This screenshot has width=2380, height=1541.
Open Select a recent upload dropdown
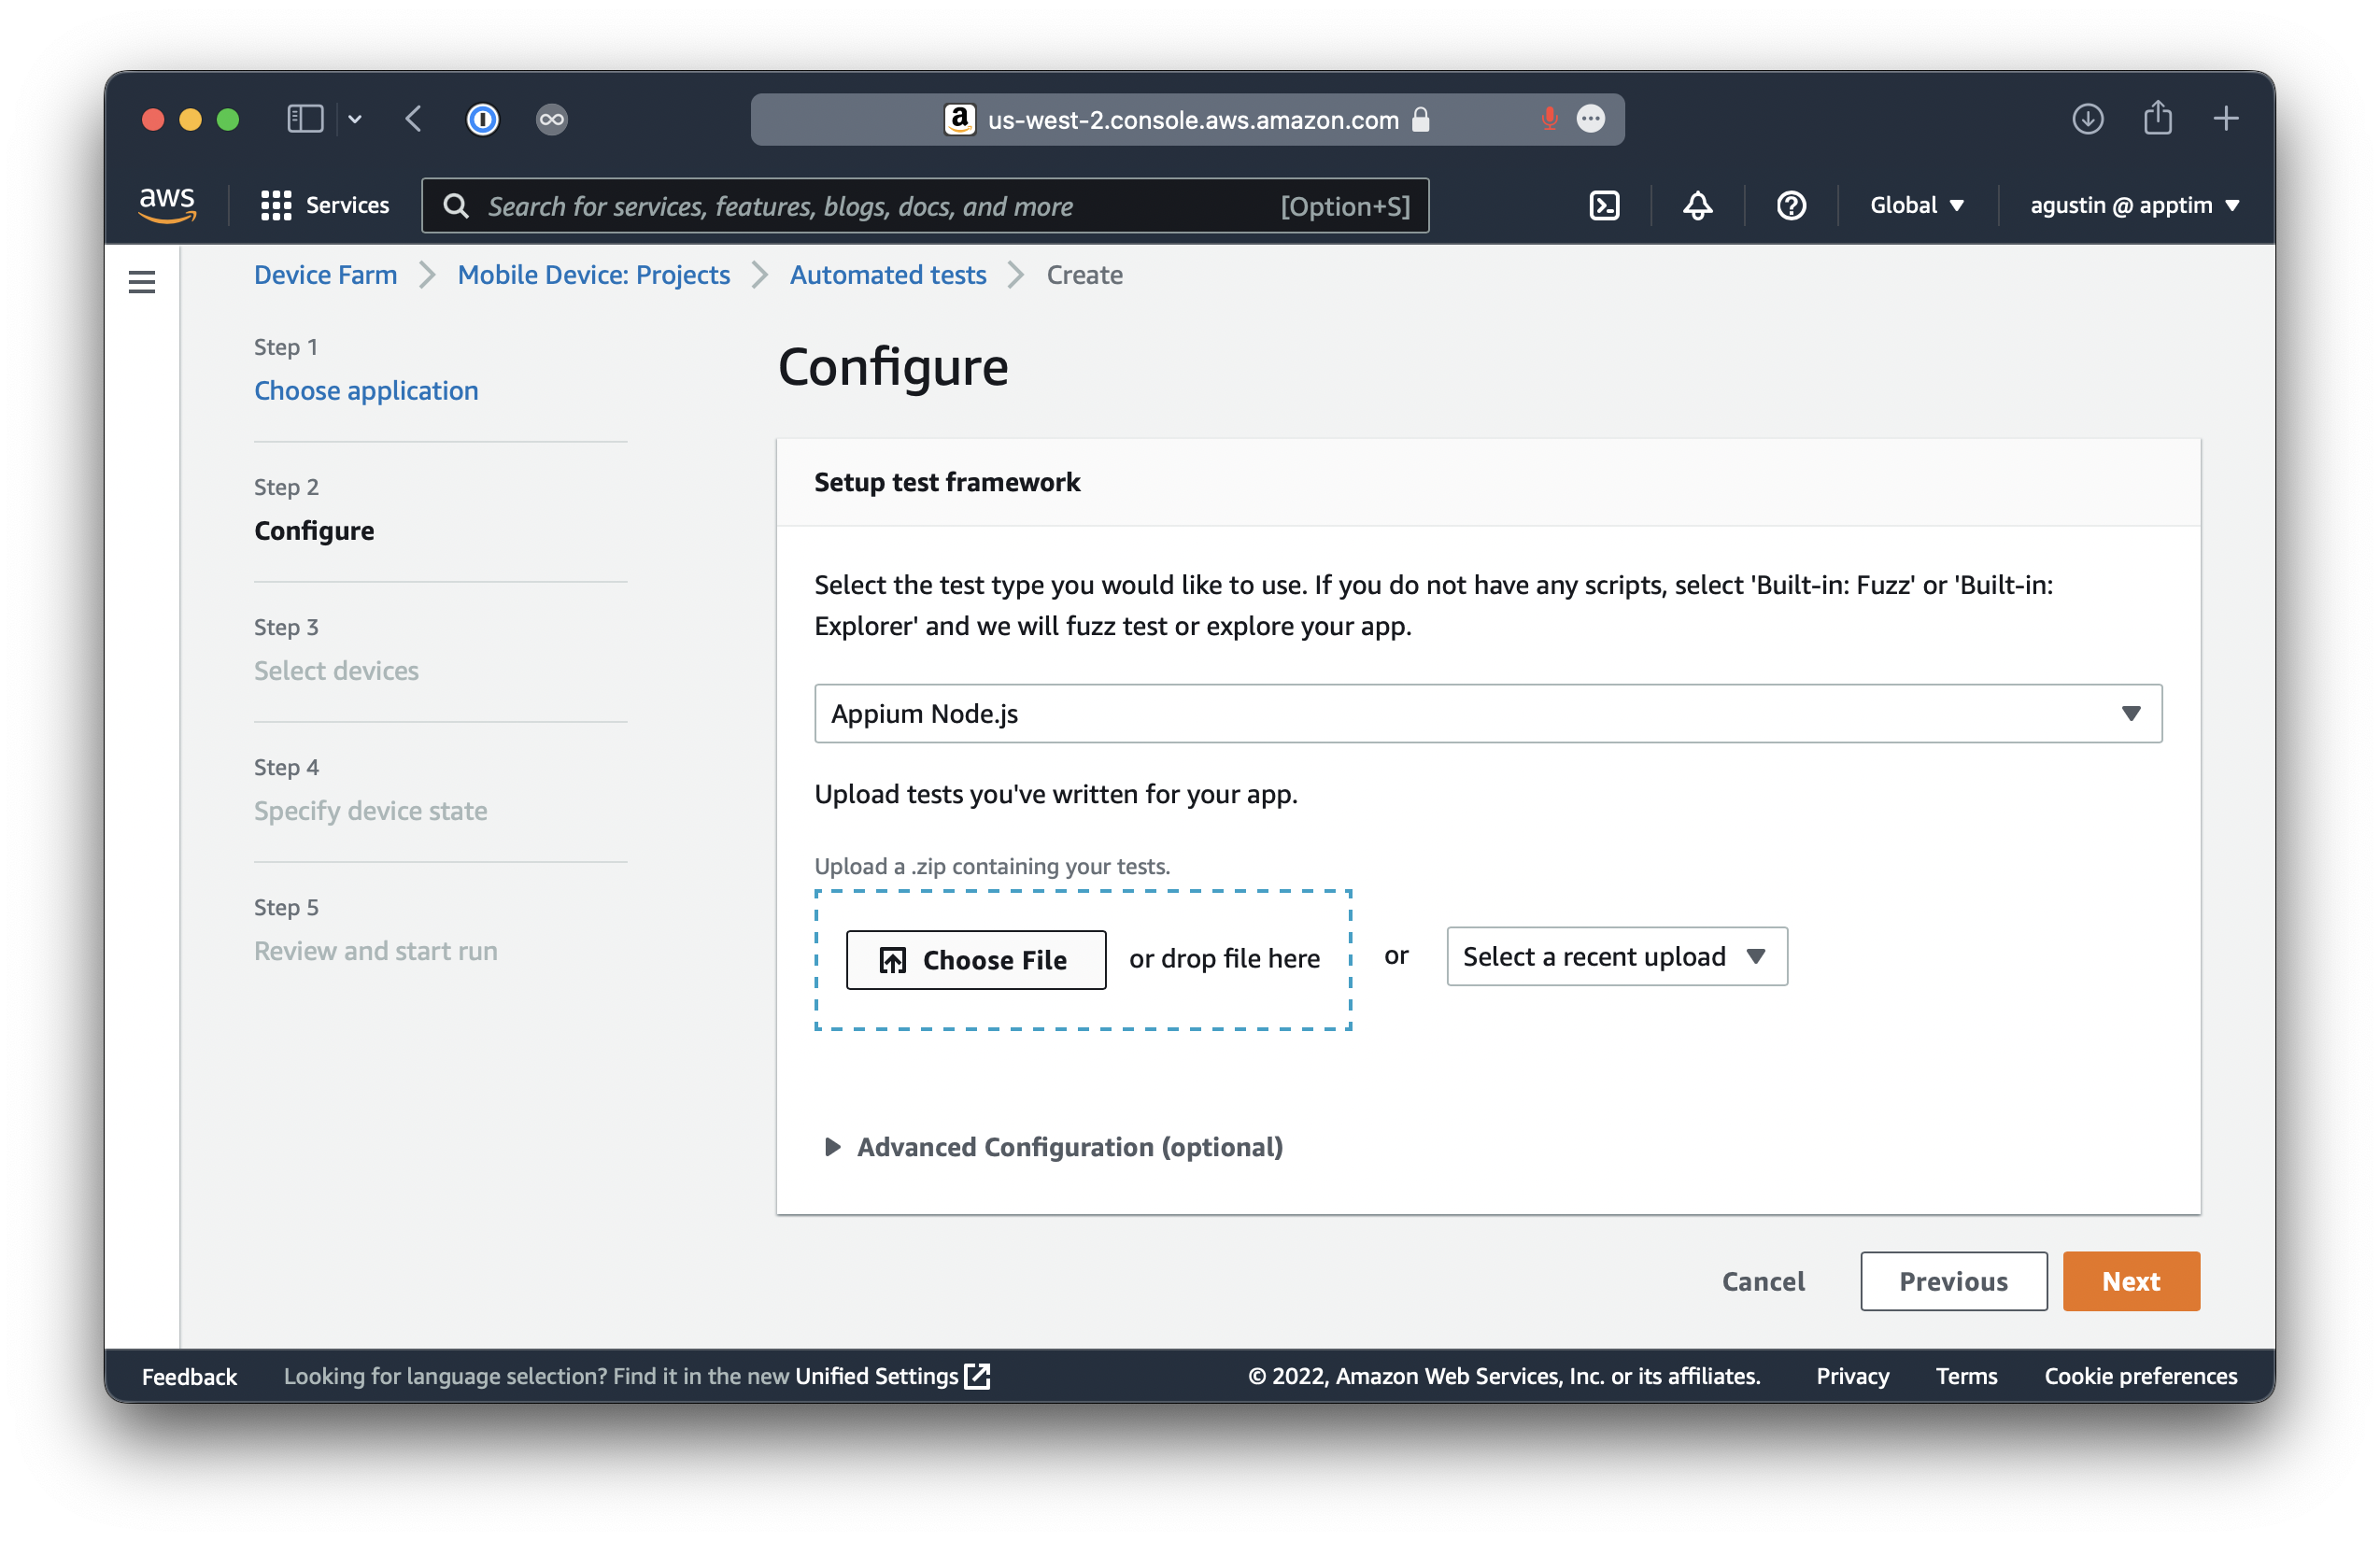(1616, 956)
